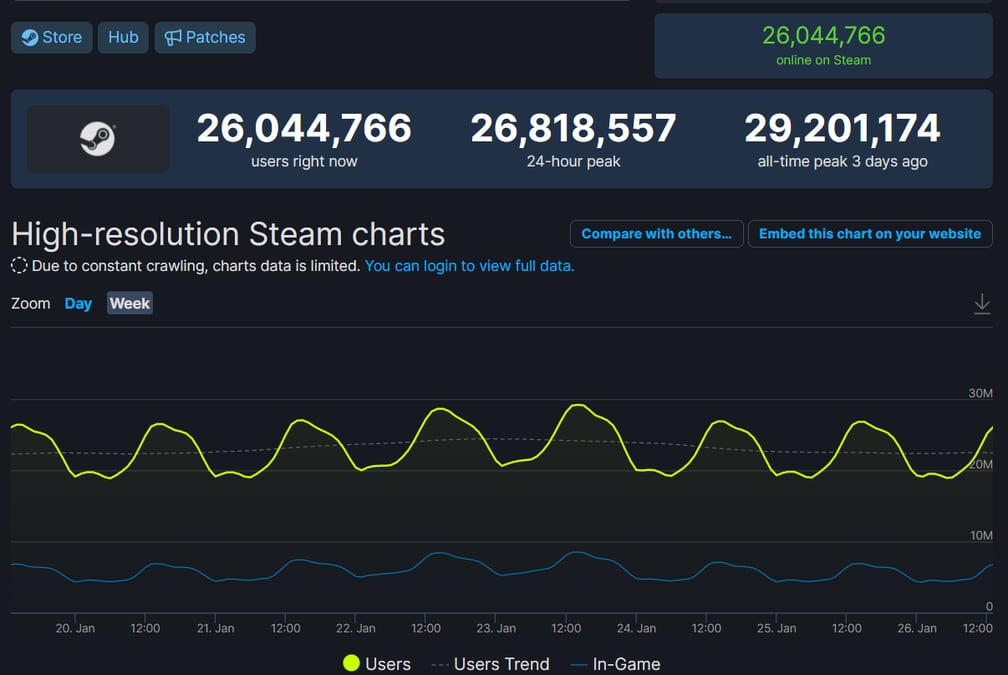Image resolution: width=1008 pixels, height=675 pixels.
Task: Follow the login to view full data link
Action: coord(469,266)
